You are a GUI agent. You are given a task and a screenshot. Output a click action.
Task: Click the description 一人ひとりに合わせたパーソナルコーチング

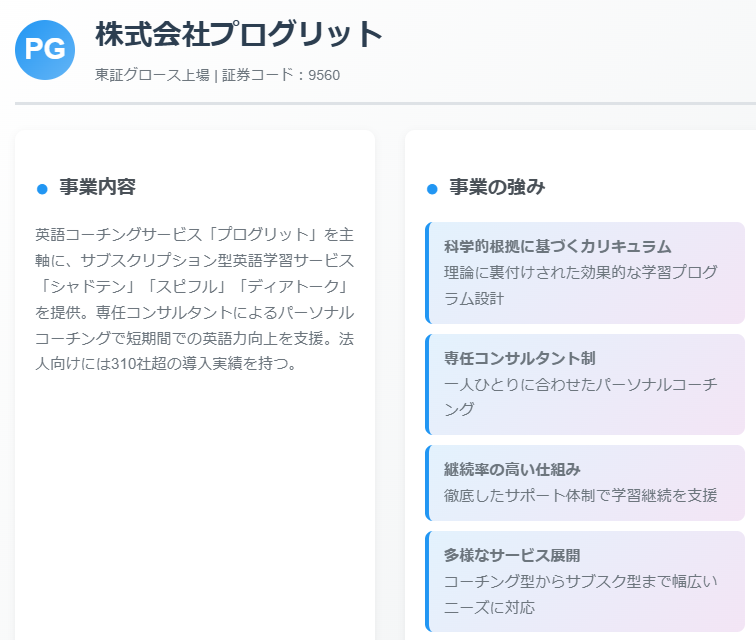[x=580, y=397]
